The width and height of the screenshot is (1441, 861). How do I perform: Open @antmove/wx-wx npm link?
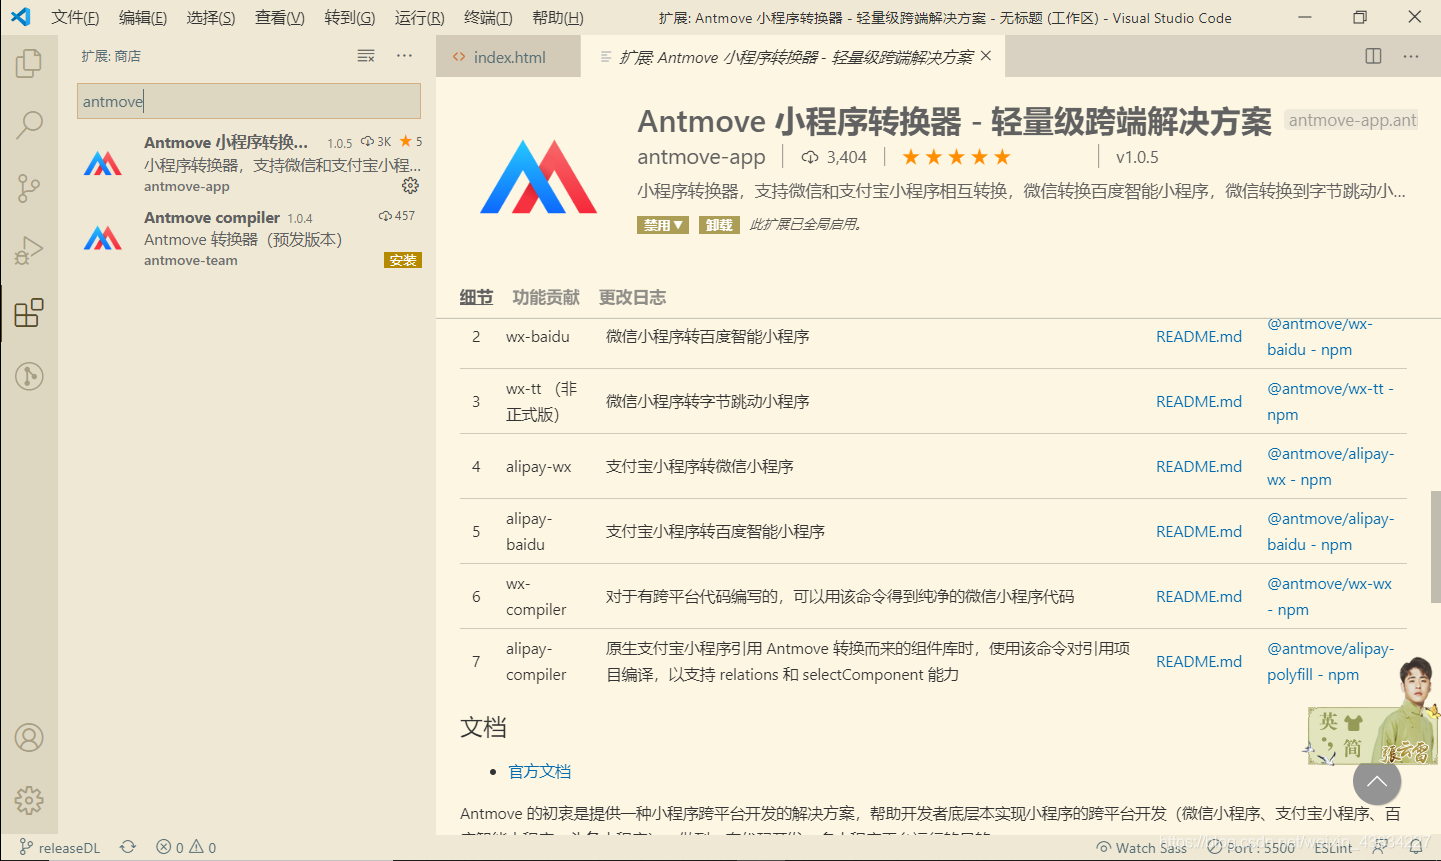pyautogui.click(x=1329, y=596)
